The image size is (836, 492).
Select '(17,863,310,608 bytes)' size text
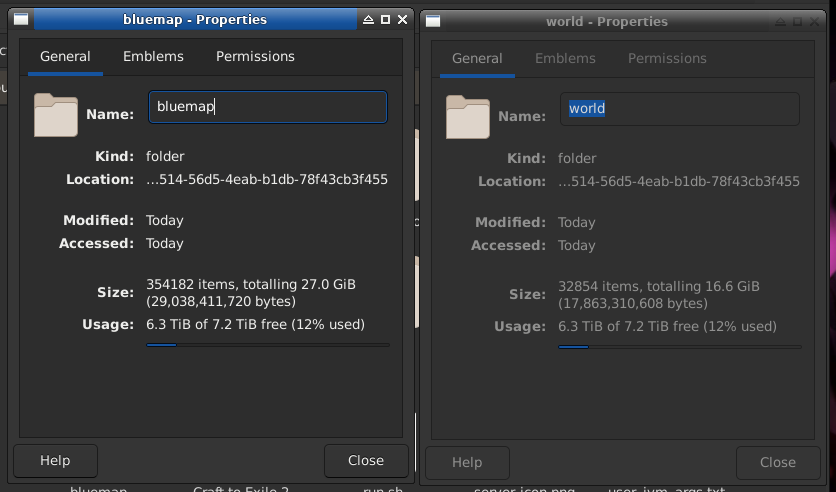[633, 304]
